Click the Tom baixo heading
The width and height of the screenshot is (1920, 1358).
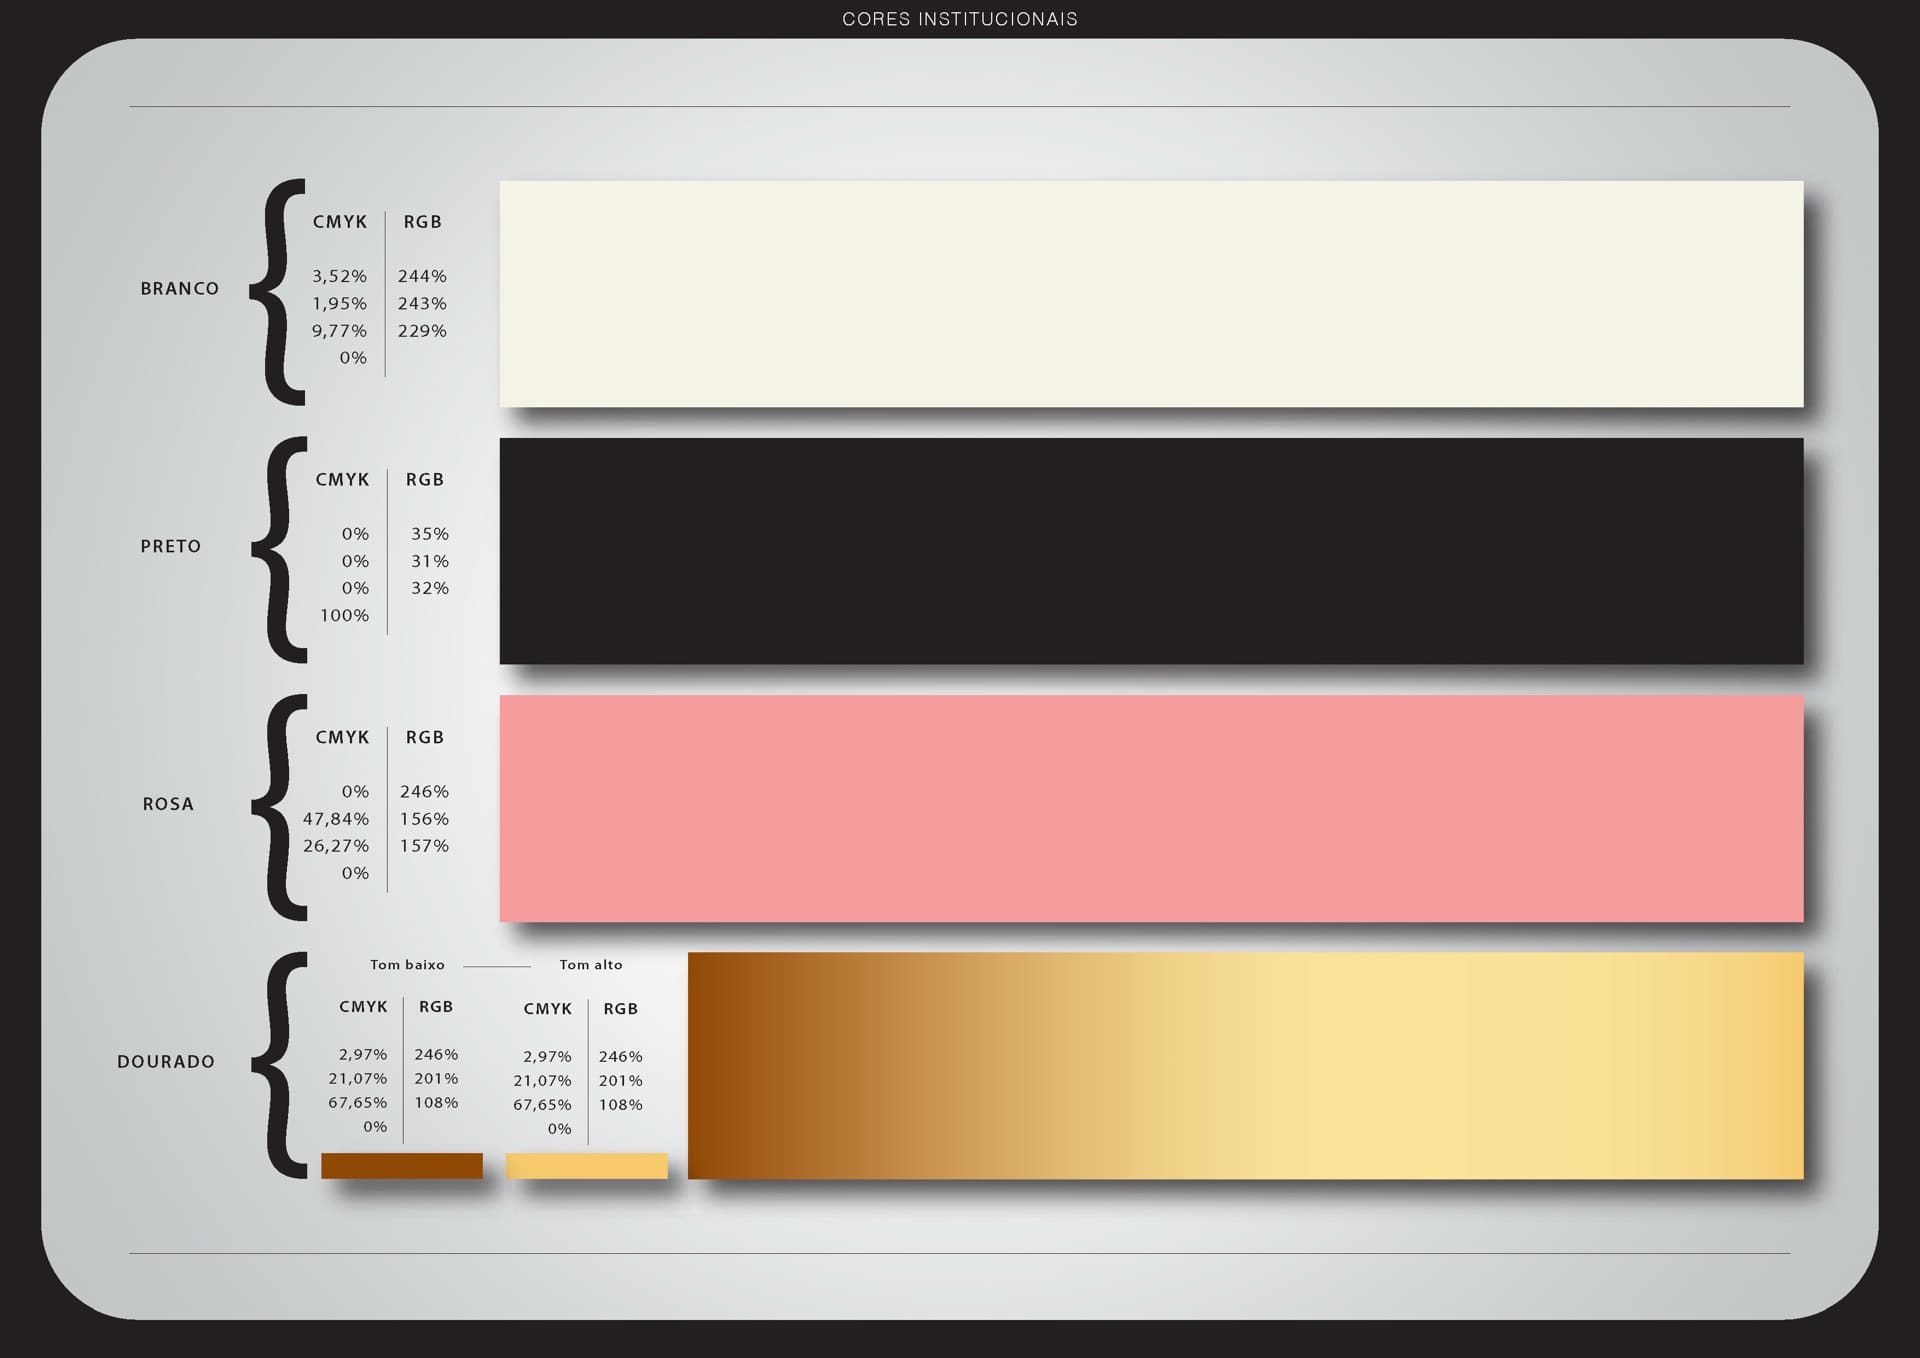coord(407,965)
